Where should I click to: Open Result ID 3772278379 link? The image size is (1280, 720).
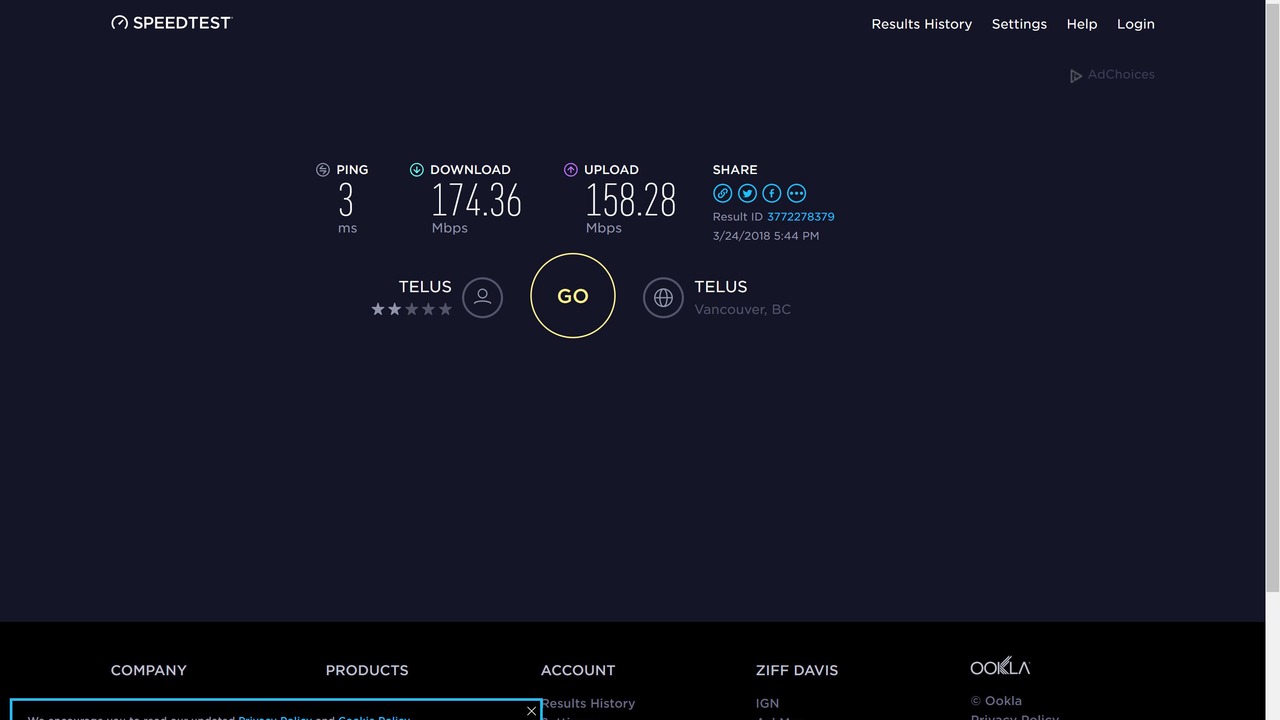click(x=800, y=217)
